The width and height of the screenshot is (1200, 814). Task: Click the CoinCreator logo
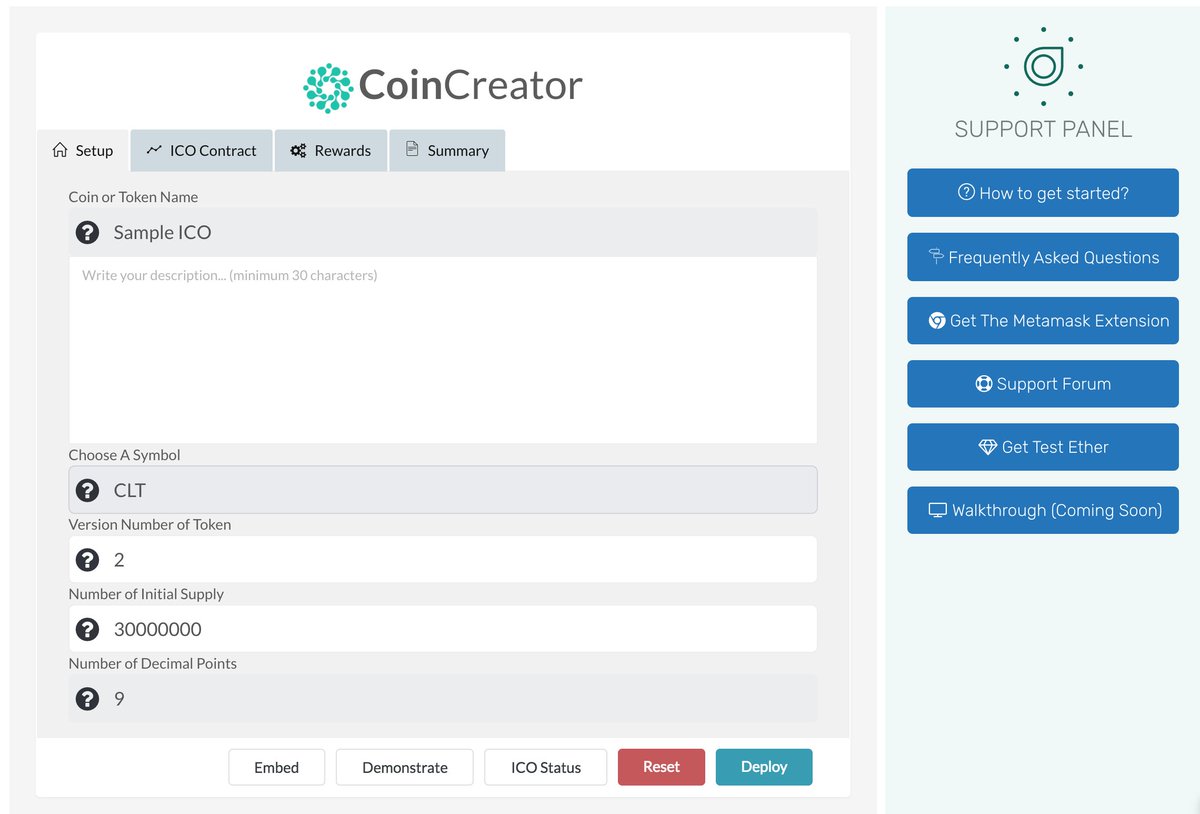[443, 87]
